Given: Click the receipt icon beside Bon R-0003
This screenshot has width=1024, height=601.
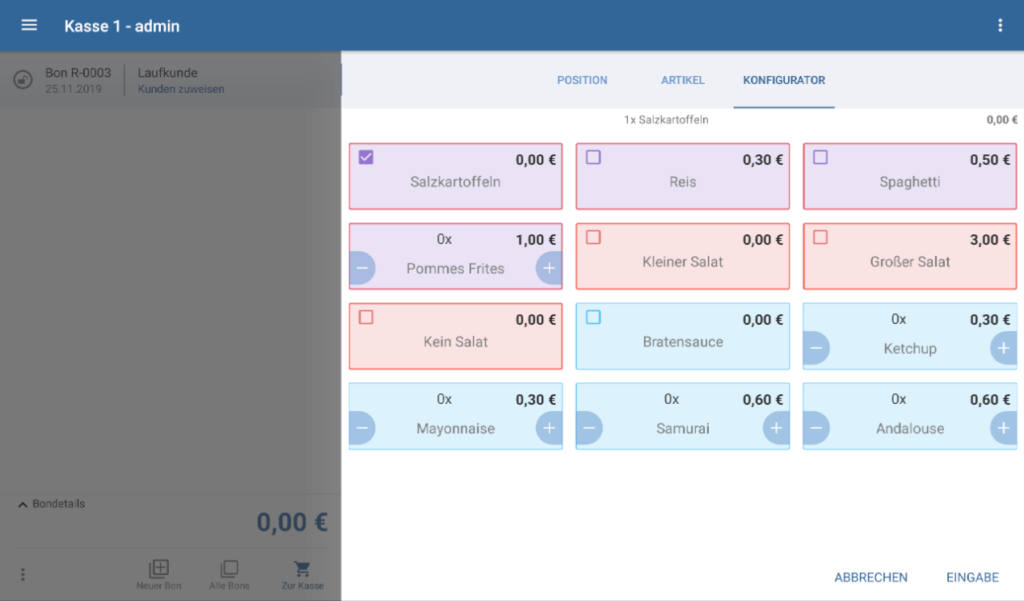Looking at the screenshot, I should coord(23,80).
